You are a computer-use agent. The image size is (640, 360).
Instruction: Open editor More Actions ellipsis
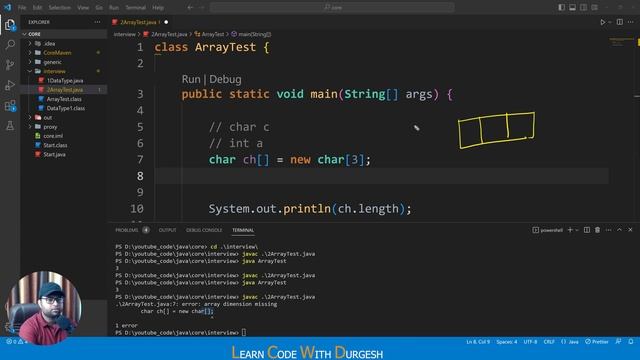pos(631,22)
